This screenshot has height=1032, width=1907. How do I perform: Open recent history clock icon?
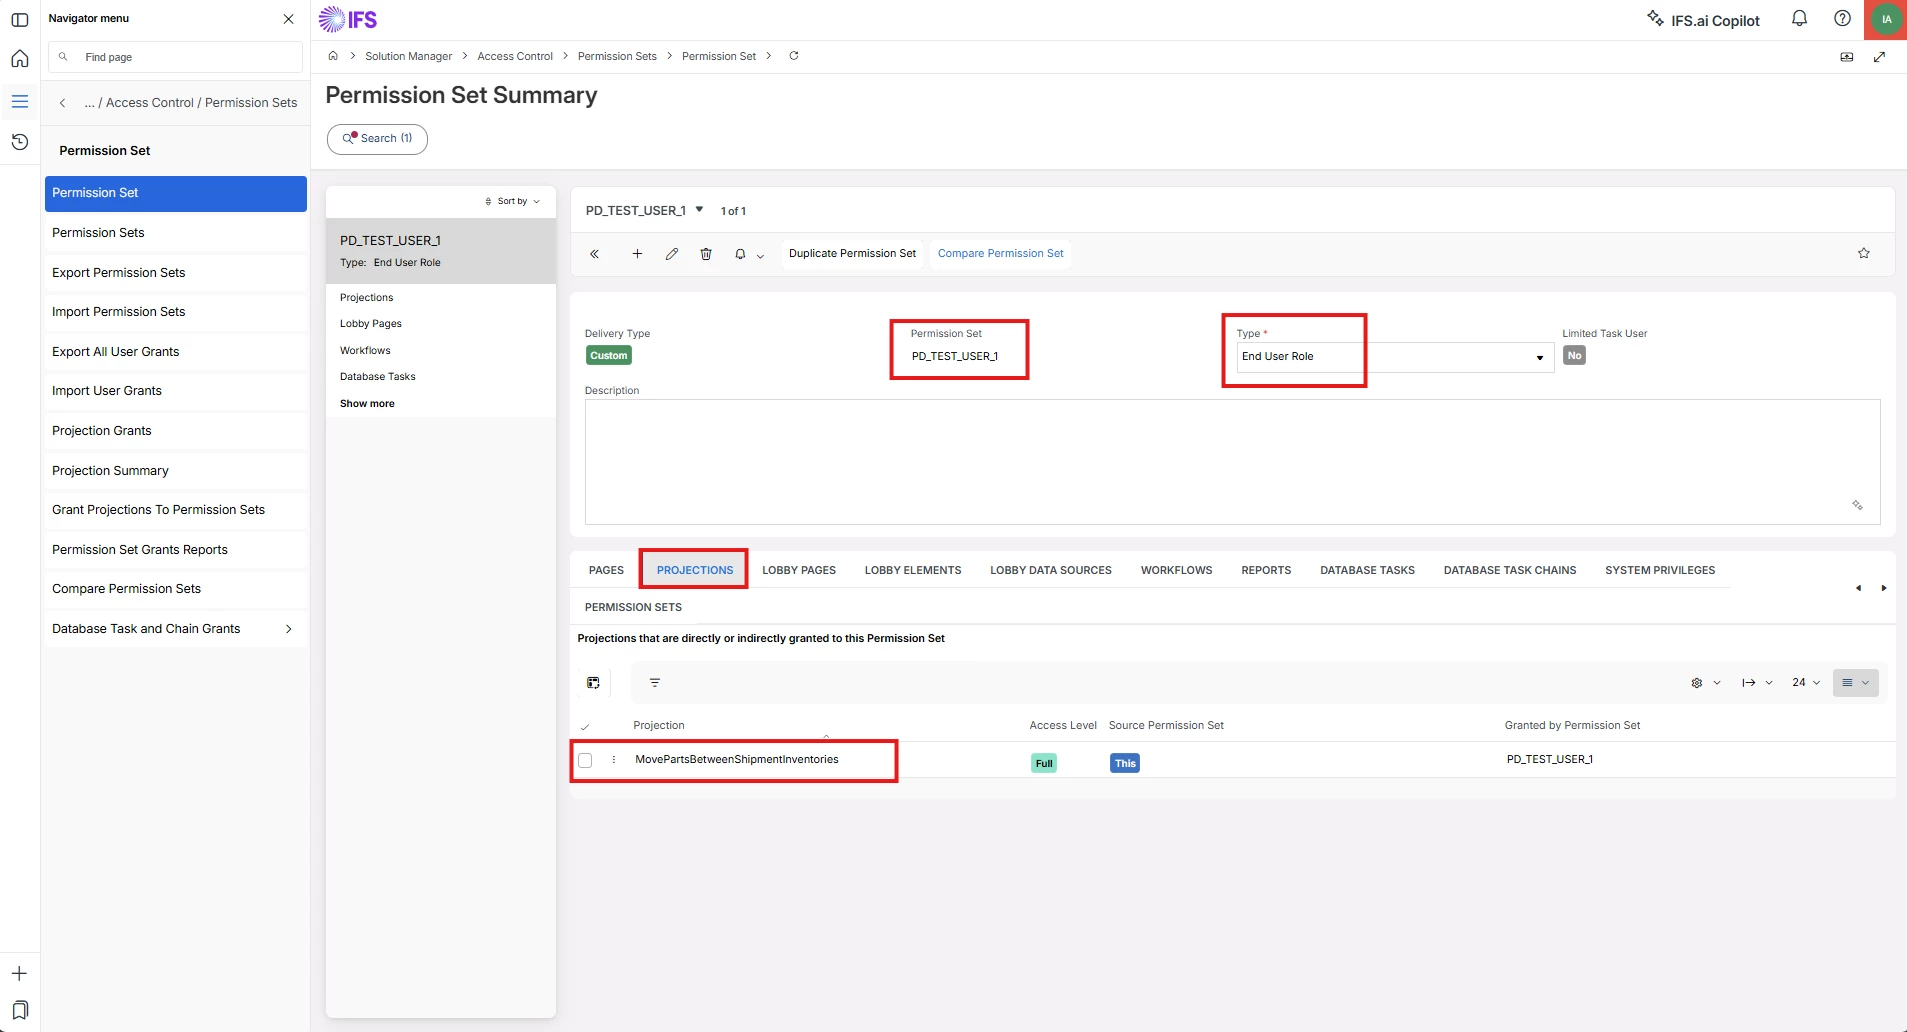(x=19, y=142)
